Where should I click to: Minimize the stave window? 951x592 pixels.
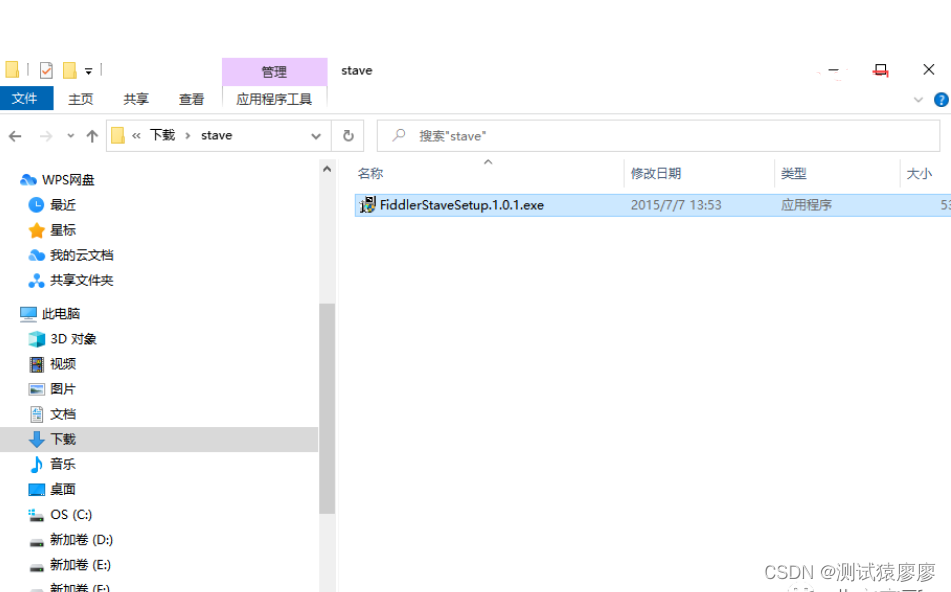point(833,70)
